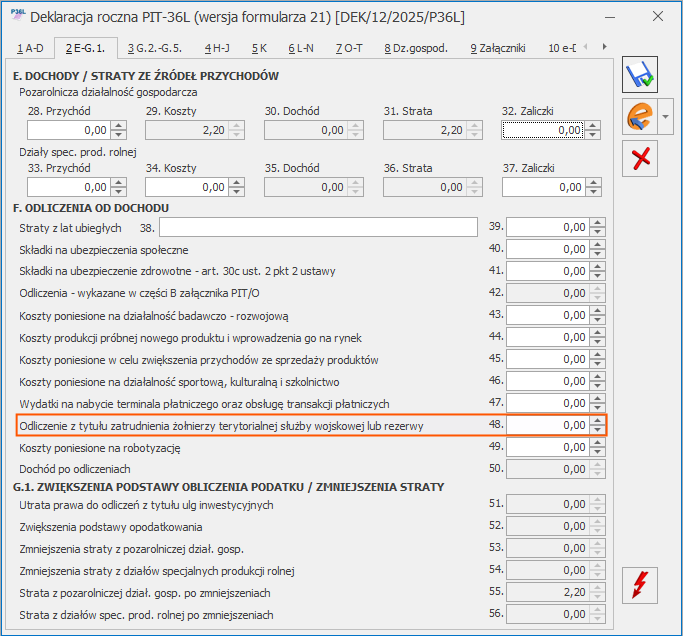Screen dimensions: 683x636
Task: Click the 29. Koszty value 2,20
Action: click(187, 130)
